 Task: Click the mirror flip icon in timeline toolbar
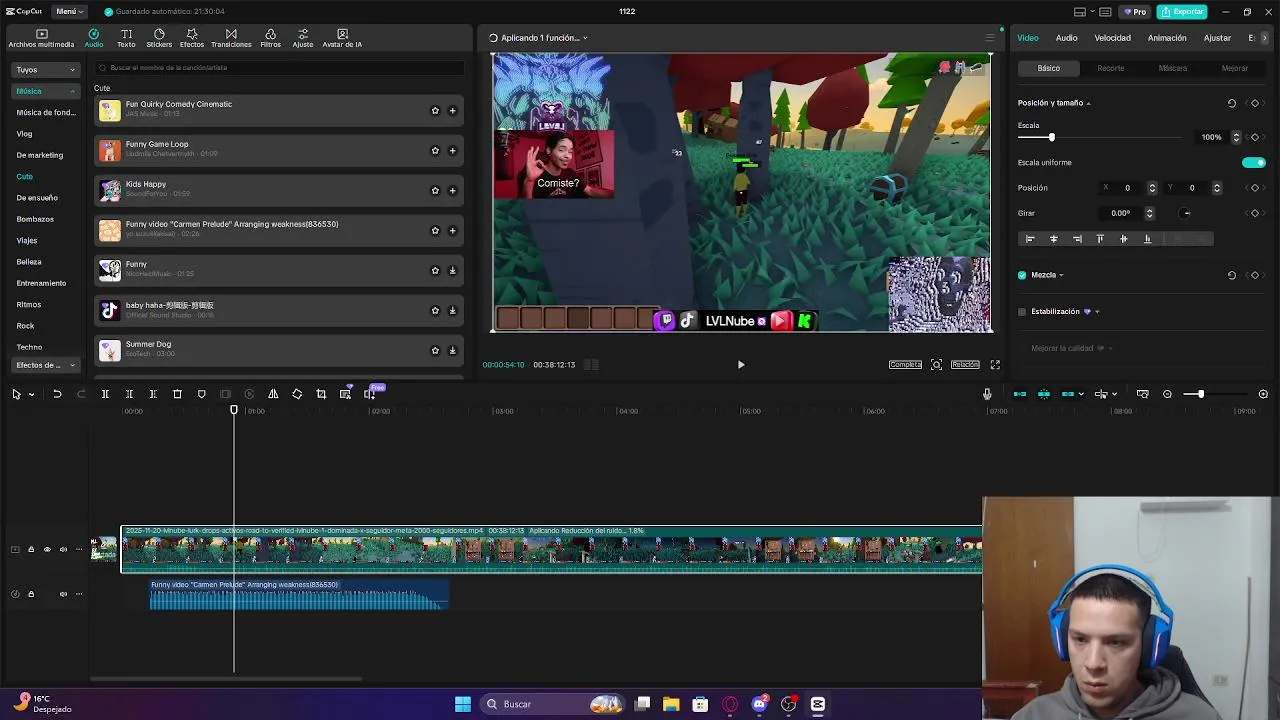coord(273,394)
